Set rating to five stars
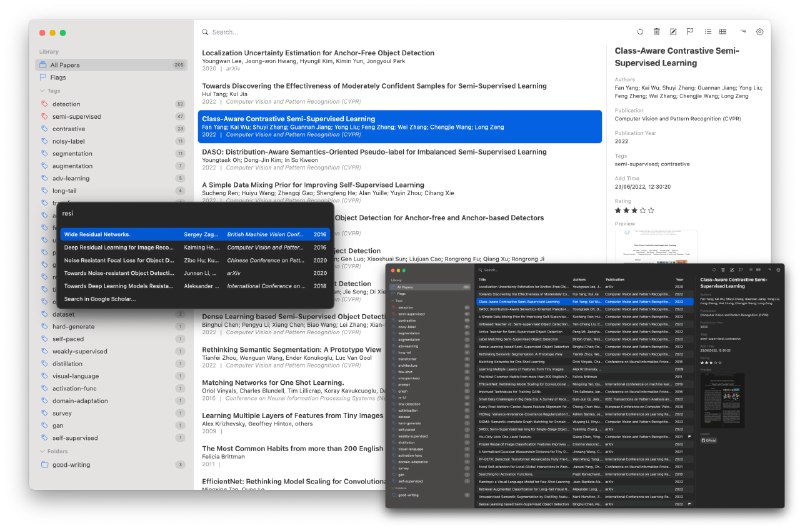The width and height of the screenshot is (800, 528). point(651,210)
